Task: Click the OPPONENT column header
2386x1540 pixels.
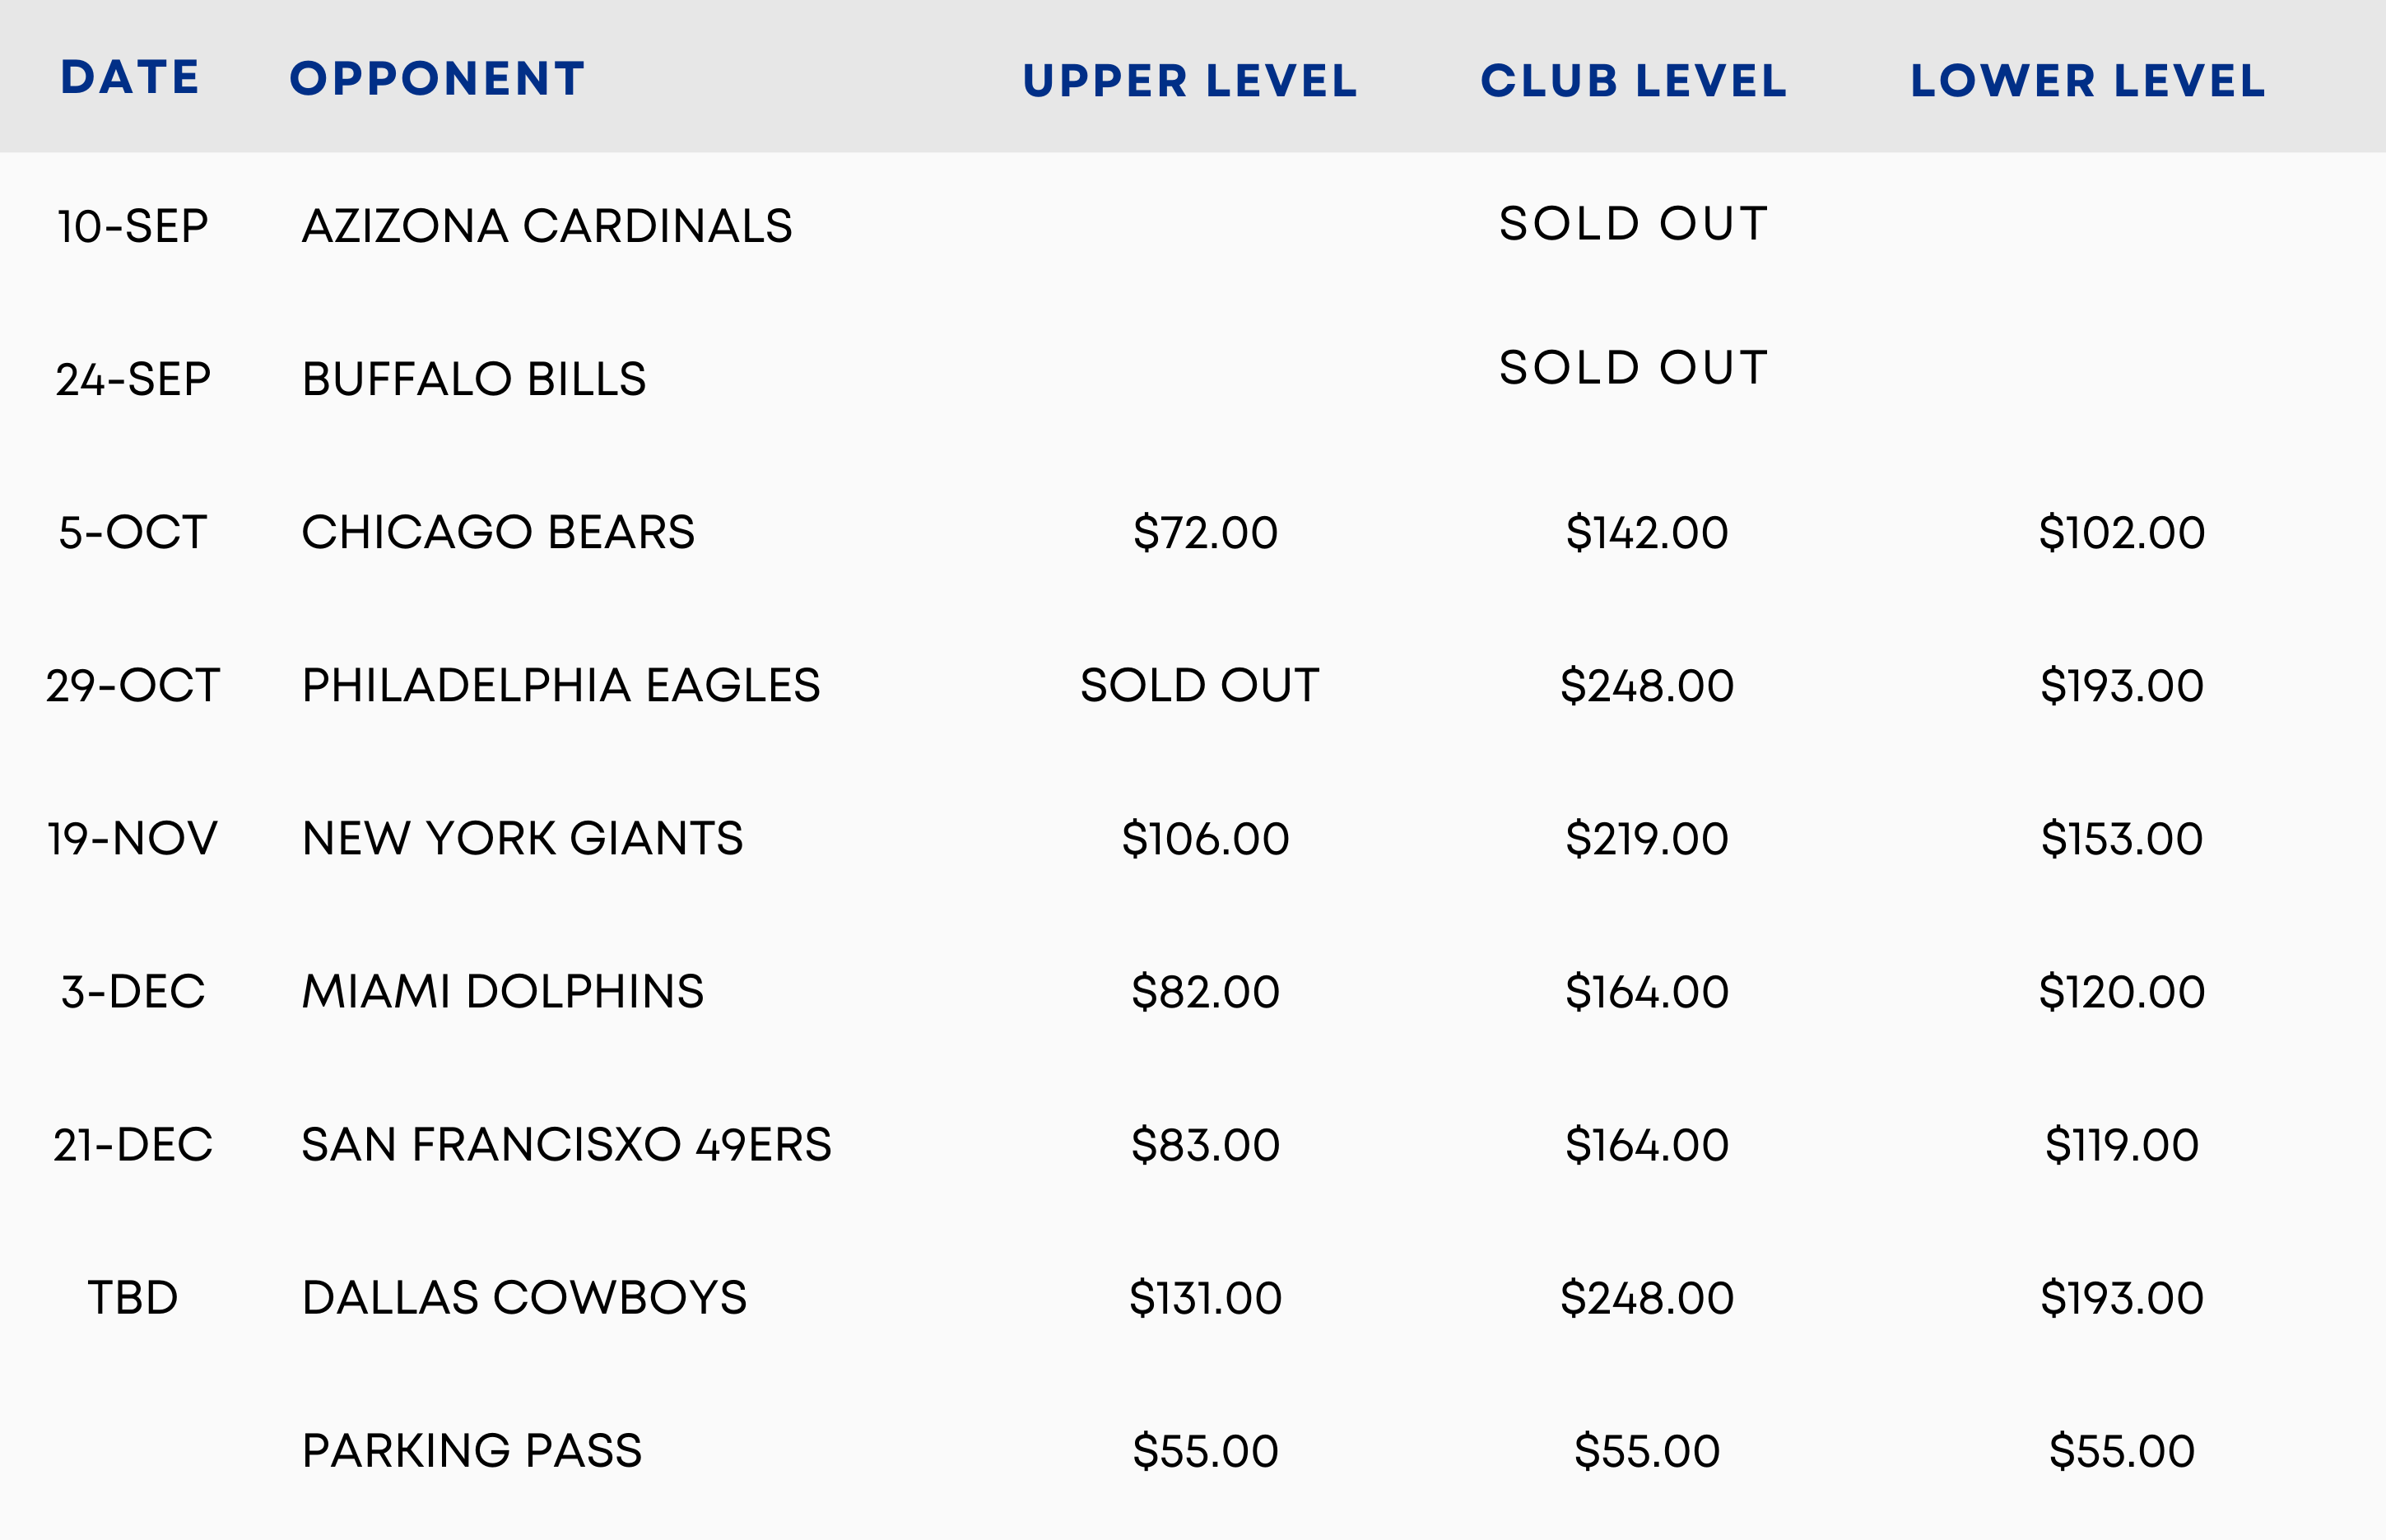Action: point(437,79)
